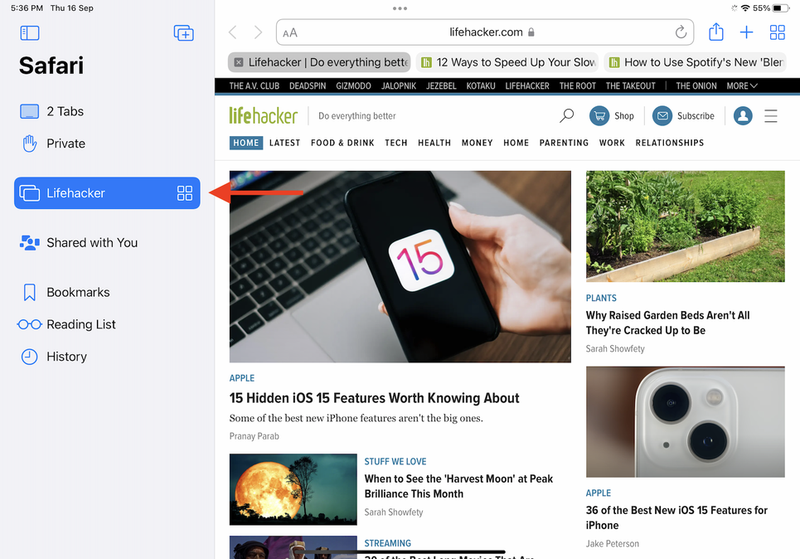
Task: View author Jake Peterson
Action: click(612, 544)
